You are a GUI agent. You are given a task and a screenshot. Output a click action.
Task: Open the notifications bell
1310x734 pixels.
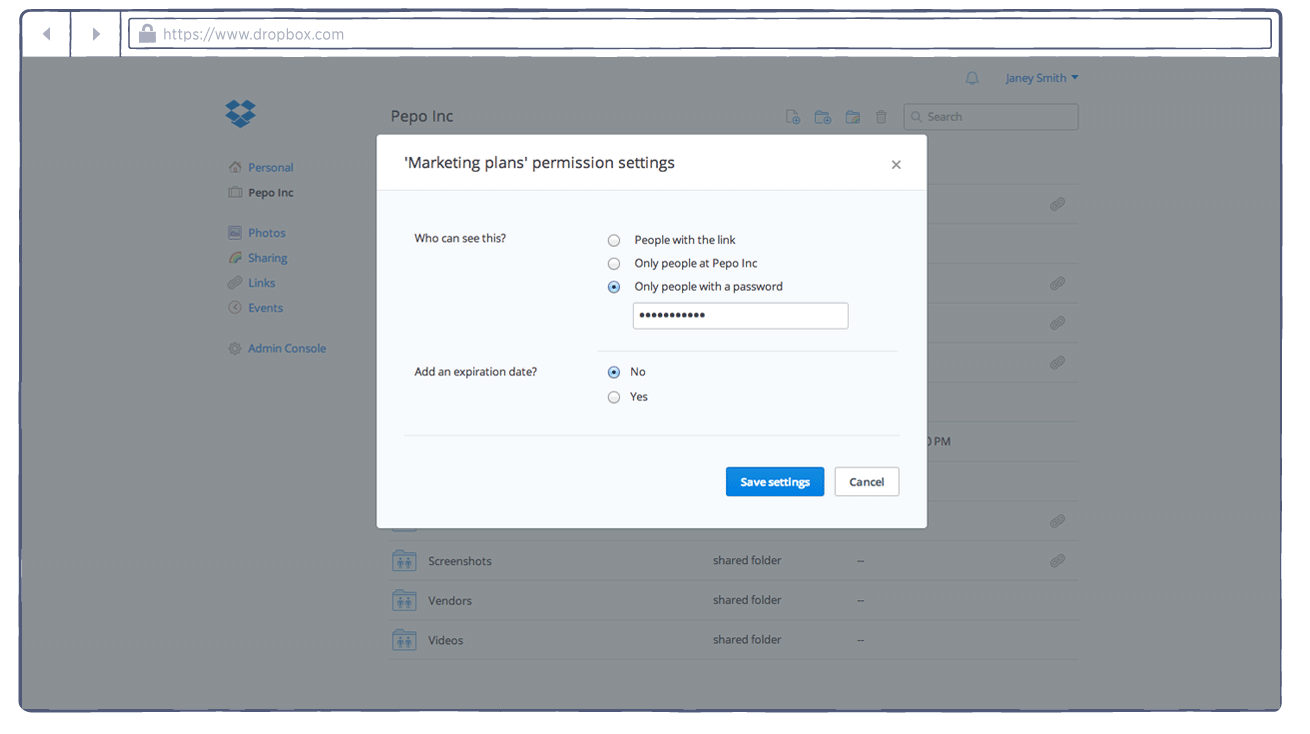[971, 77]
